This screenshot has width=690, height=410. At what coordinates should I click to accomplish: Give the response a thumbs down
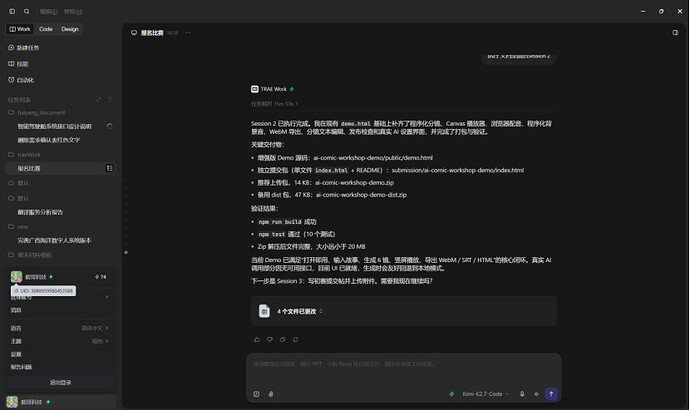point(270,339)
